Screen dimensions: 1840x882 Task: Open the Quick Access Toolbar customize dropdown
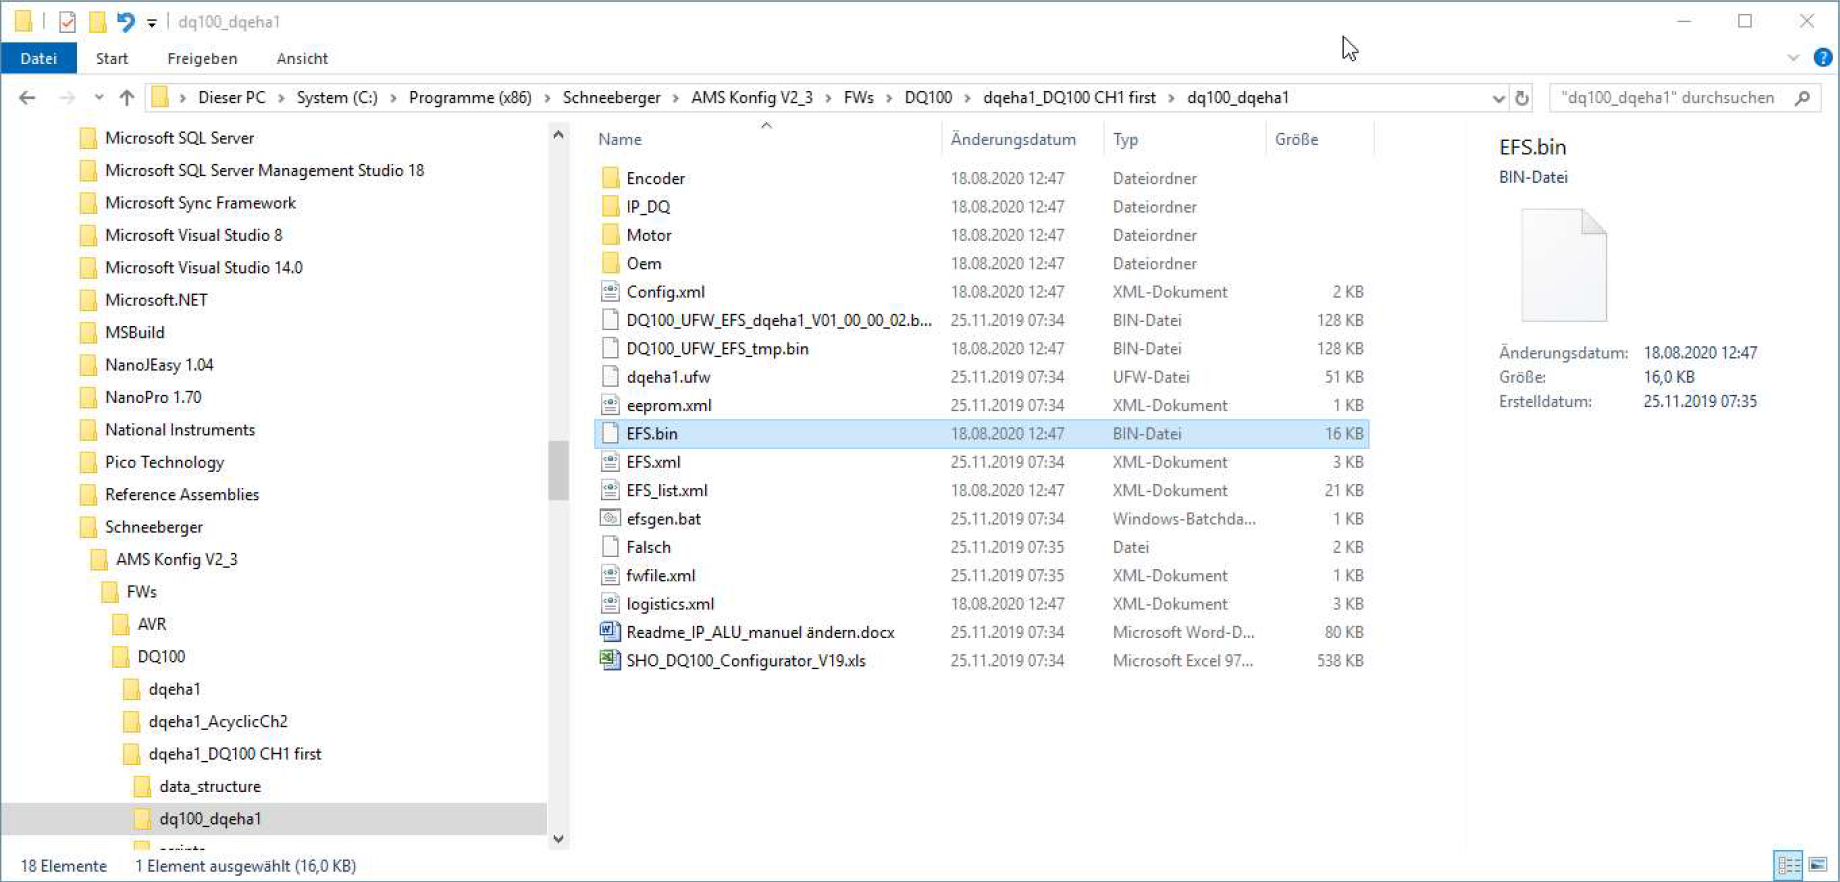coord(152,22)
